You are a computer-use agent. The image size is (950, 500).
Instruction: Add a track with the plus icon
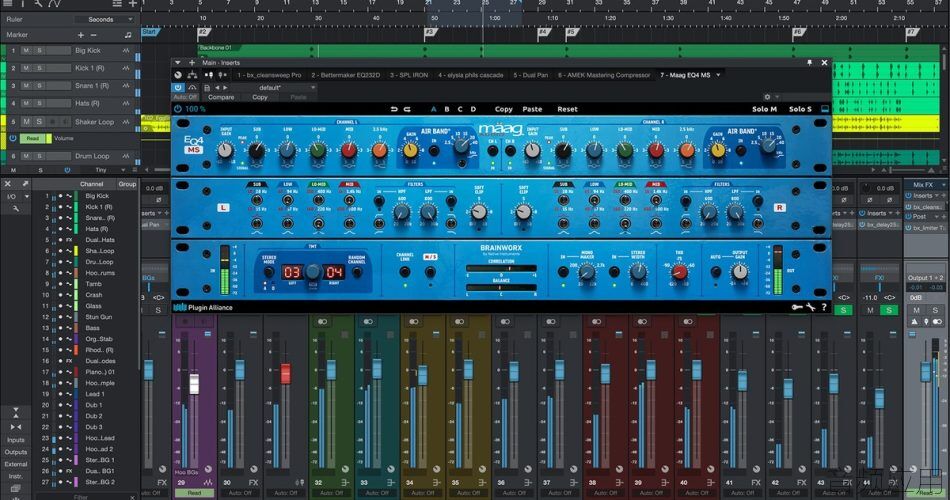coord(133,4)
